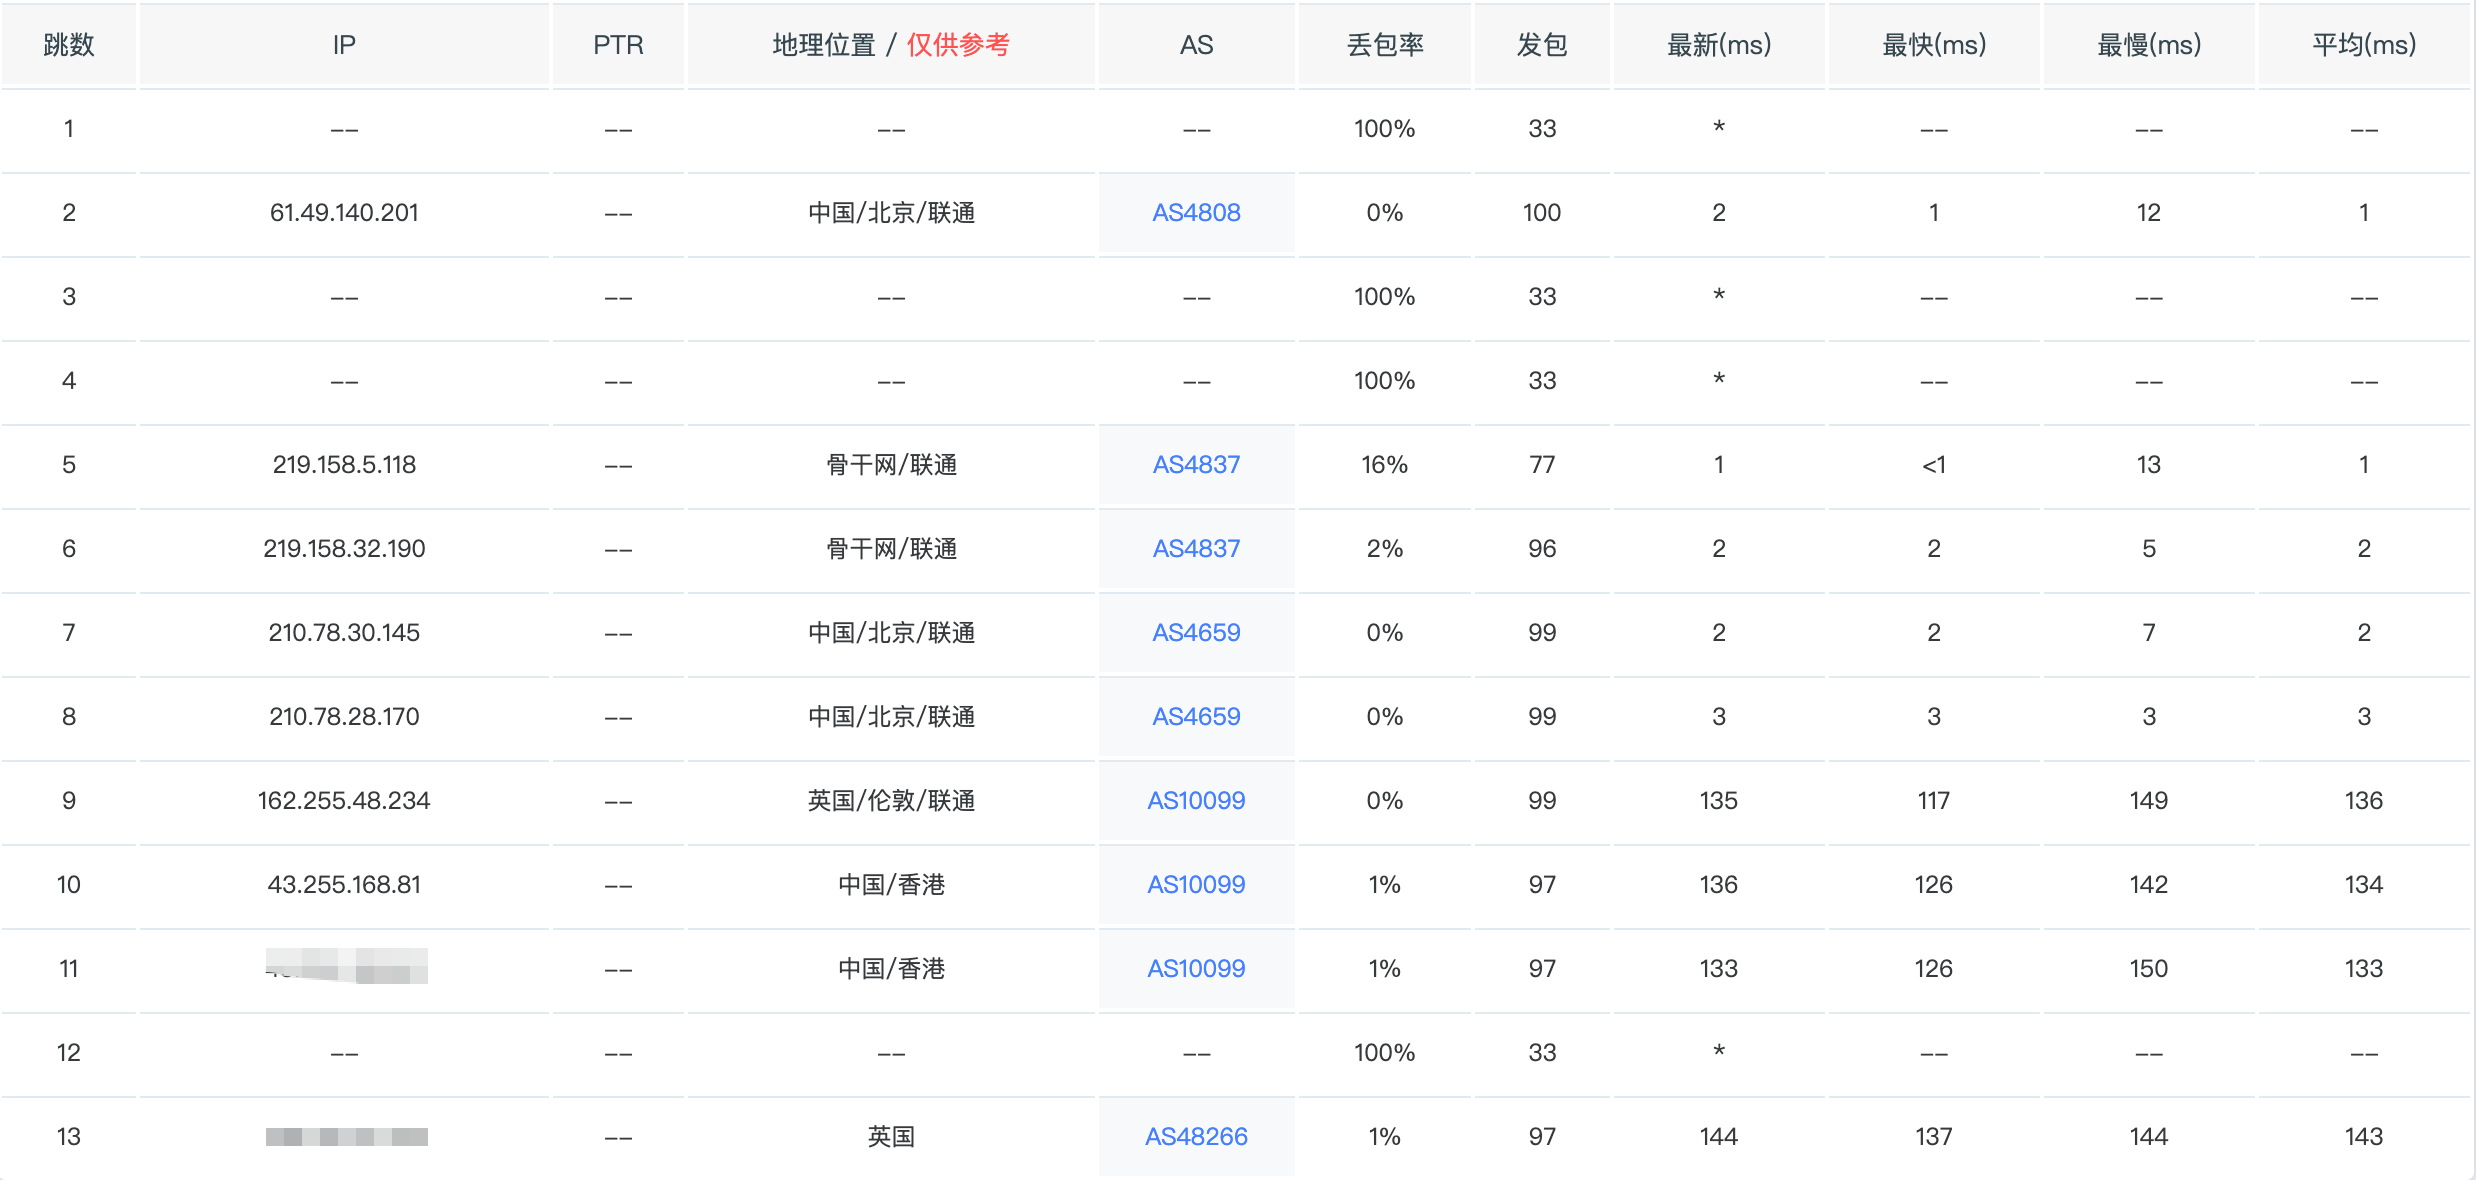
Task: Click the AS4659 link in hop 8
Action: (1196, 717)
